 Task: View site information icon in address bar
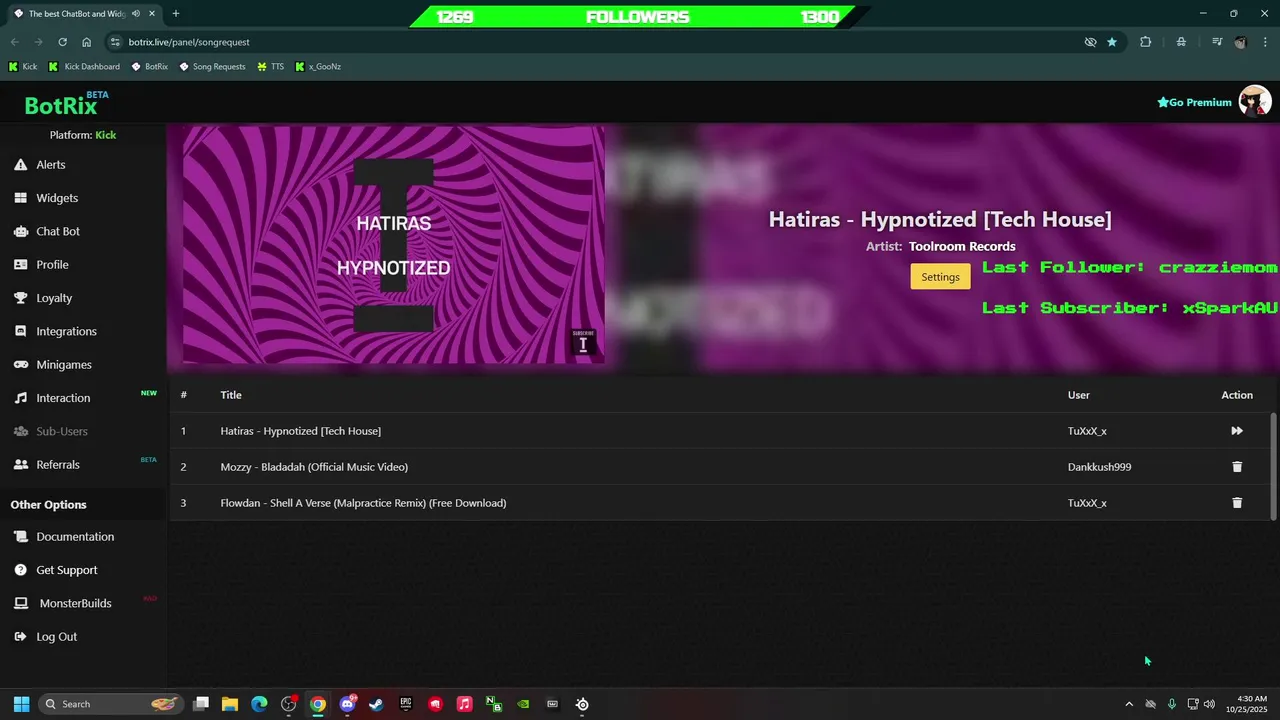[115, 42]
